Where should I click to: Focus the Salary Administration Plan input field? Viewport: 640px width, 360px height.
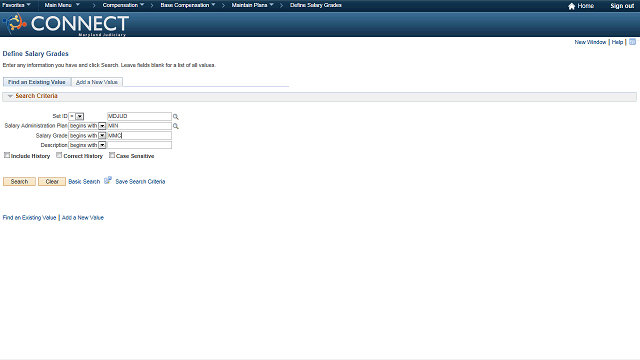tap(139, 126)
